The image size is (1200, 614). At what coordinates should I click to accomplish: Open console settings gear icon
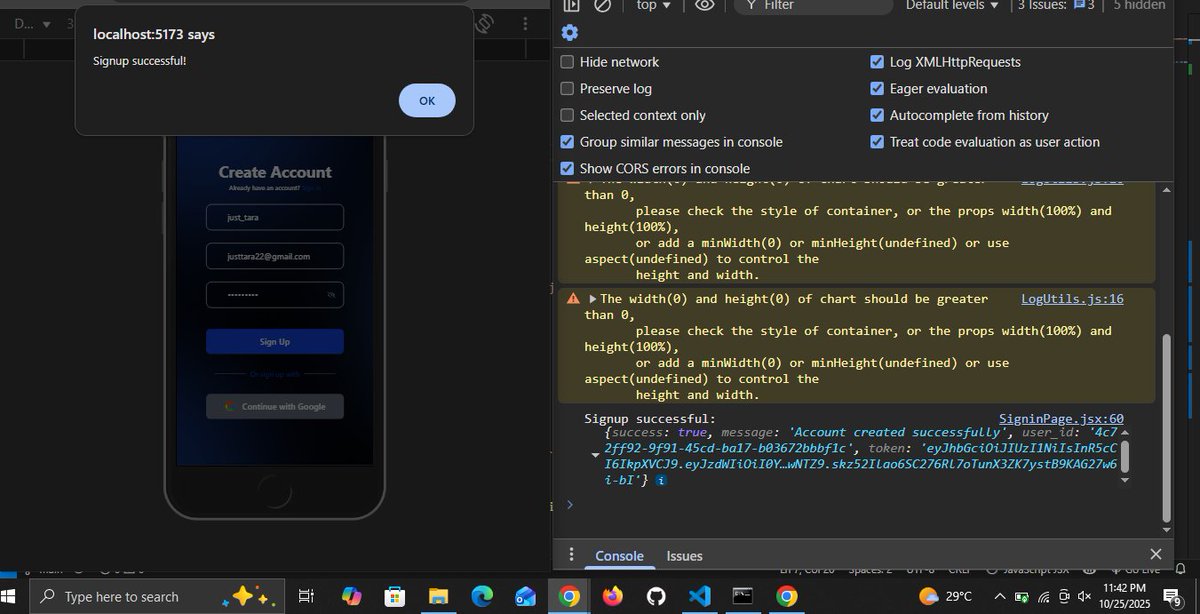pyautogui.click(x=569, y=32)
